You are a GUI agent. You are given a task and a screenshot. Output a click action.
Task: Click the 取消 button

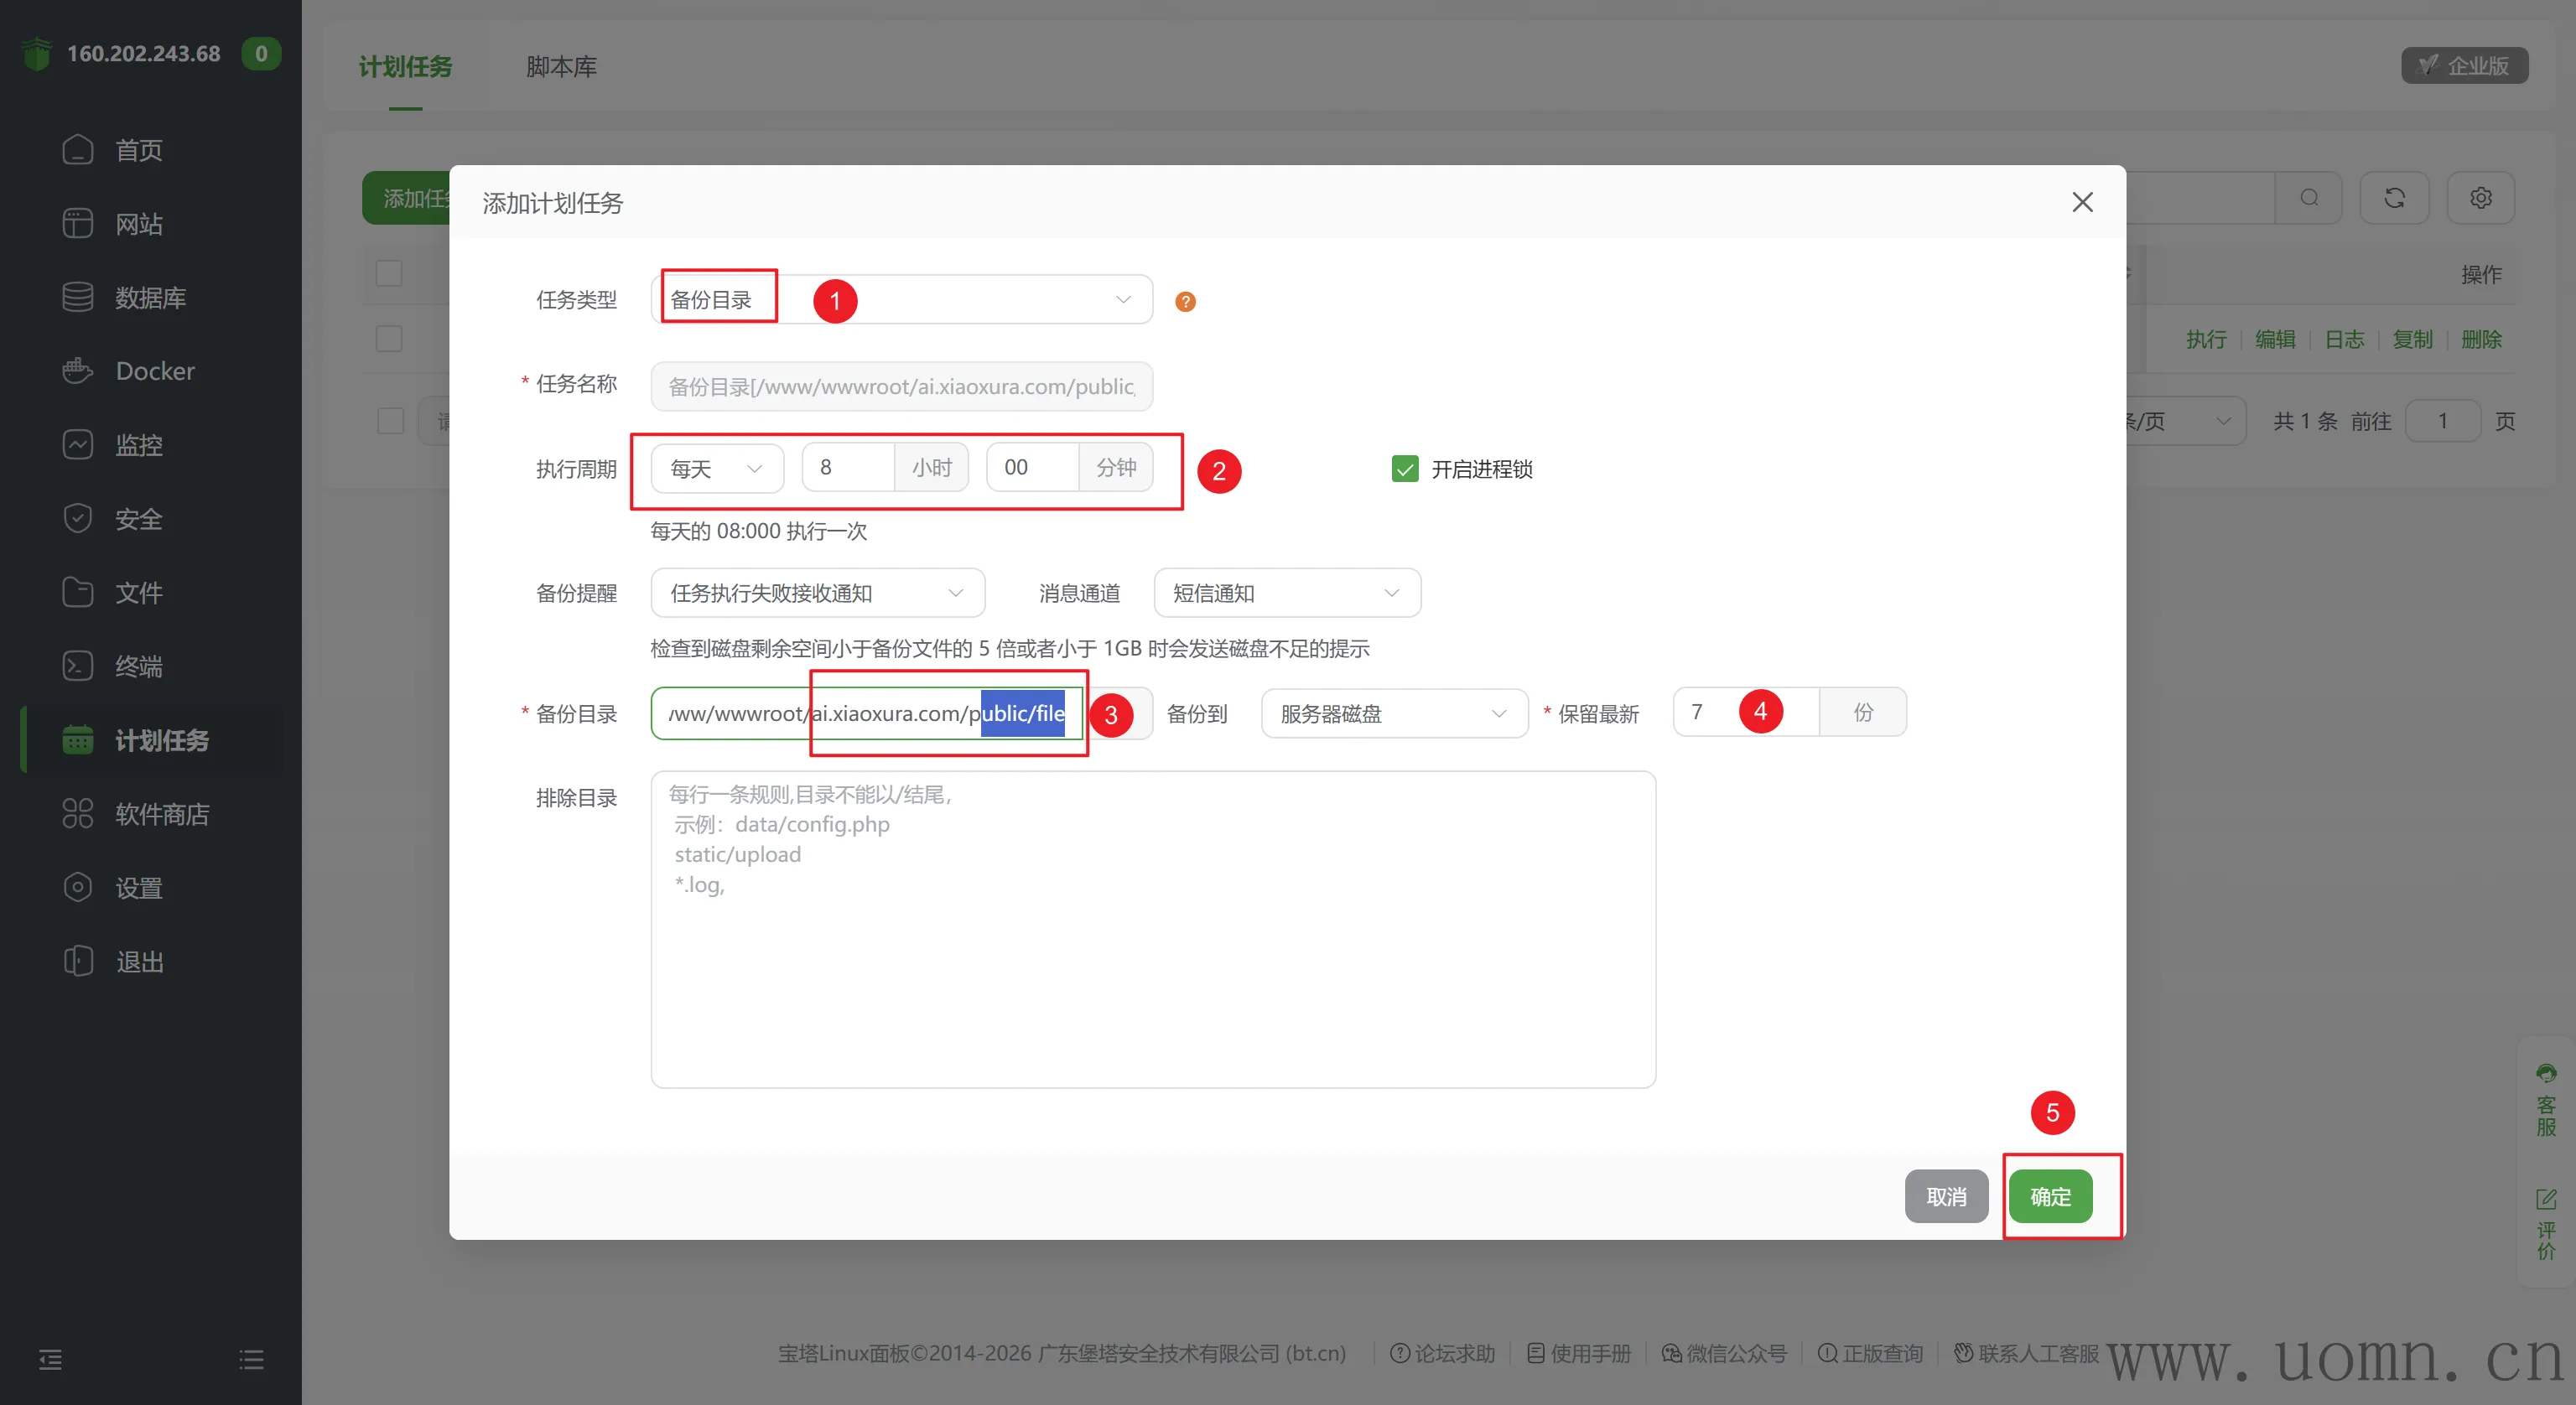point(1945,1196)
